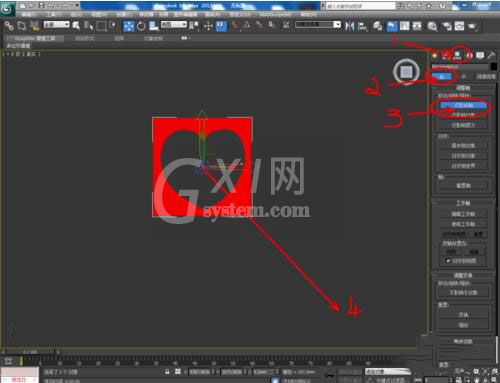Activate the Select and Rotate tool

141,26
